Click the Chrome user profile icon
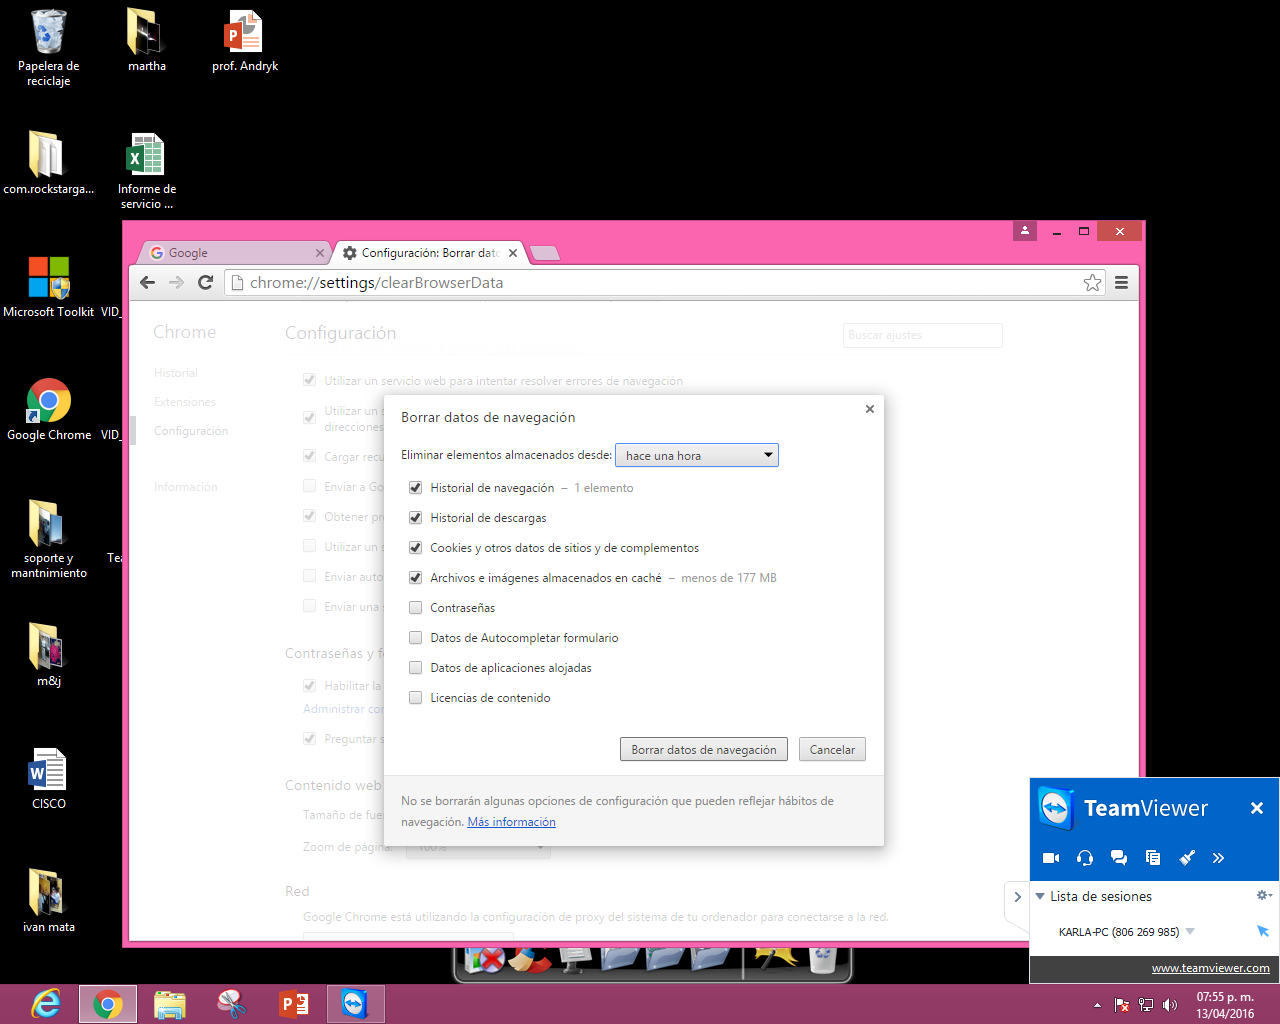The width and height of the screenshot is (1280, 1024). (1025, 231)
